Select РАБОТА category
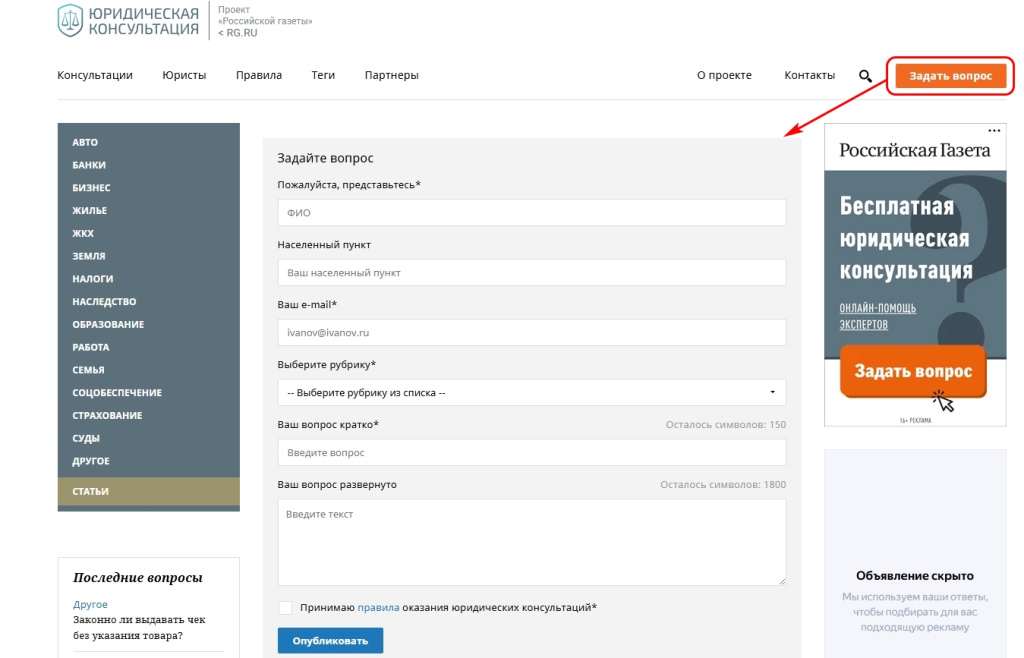This screenshot has height=658, width=1024. (91, 347)
